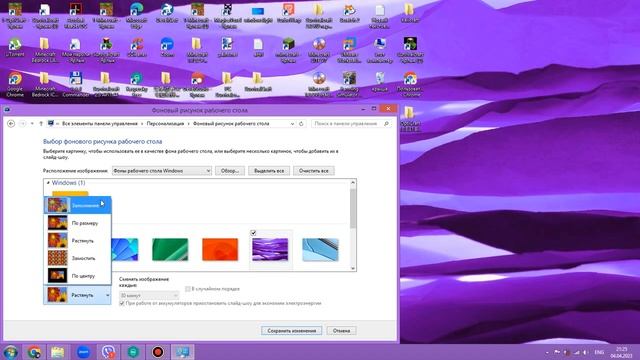Open Google Chrome desktop shortcut
Image resolution: width=640 pixels, height=360 pixels.
click(15, 84)
